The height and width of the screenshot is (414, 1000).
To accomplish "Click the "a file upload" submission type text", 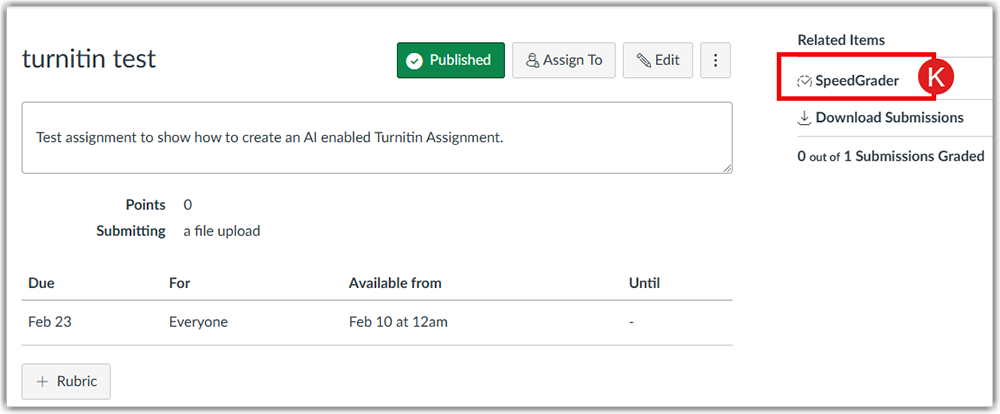I will click(221, 231).
